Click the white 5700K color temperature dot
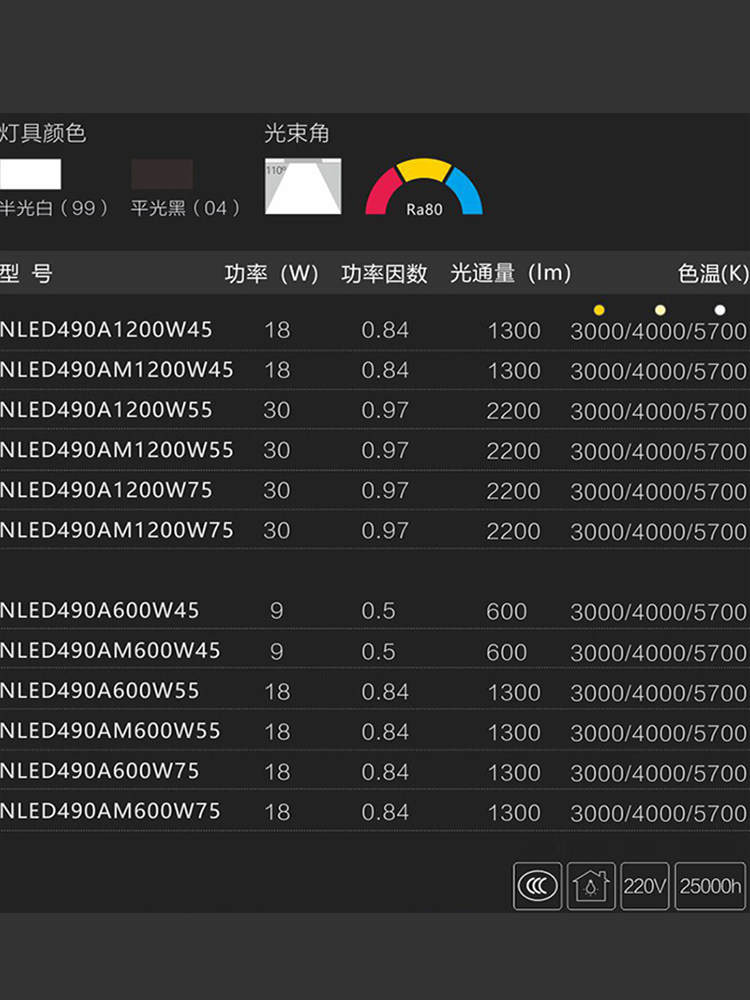This screenshot has height=1000, width=750. coord(719,309)
